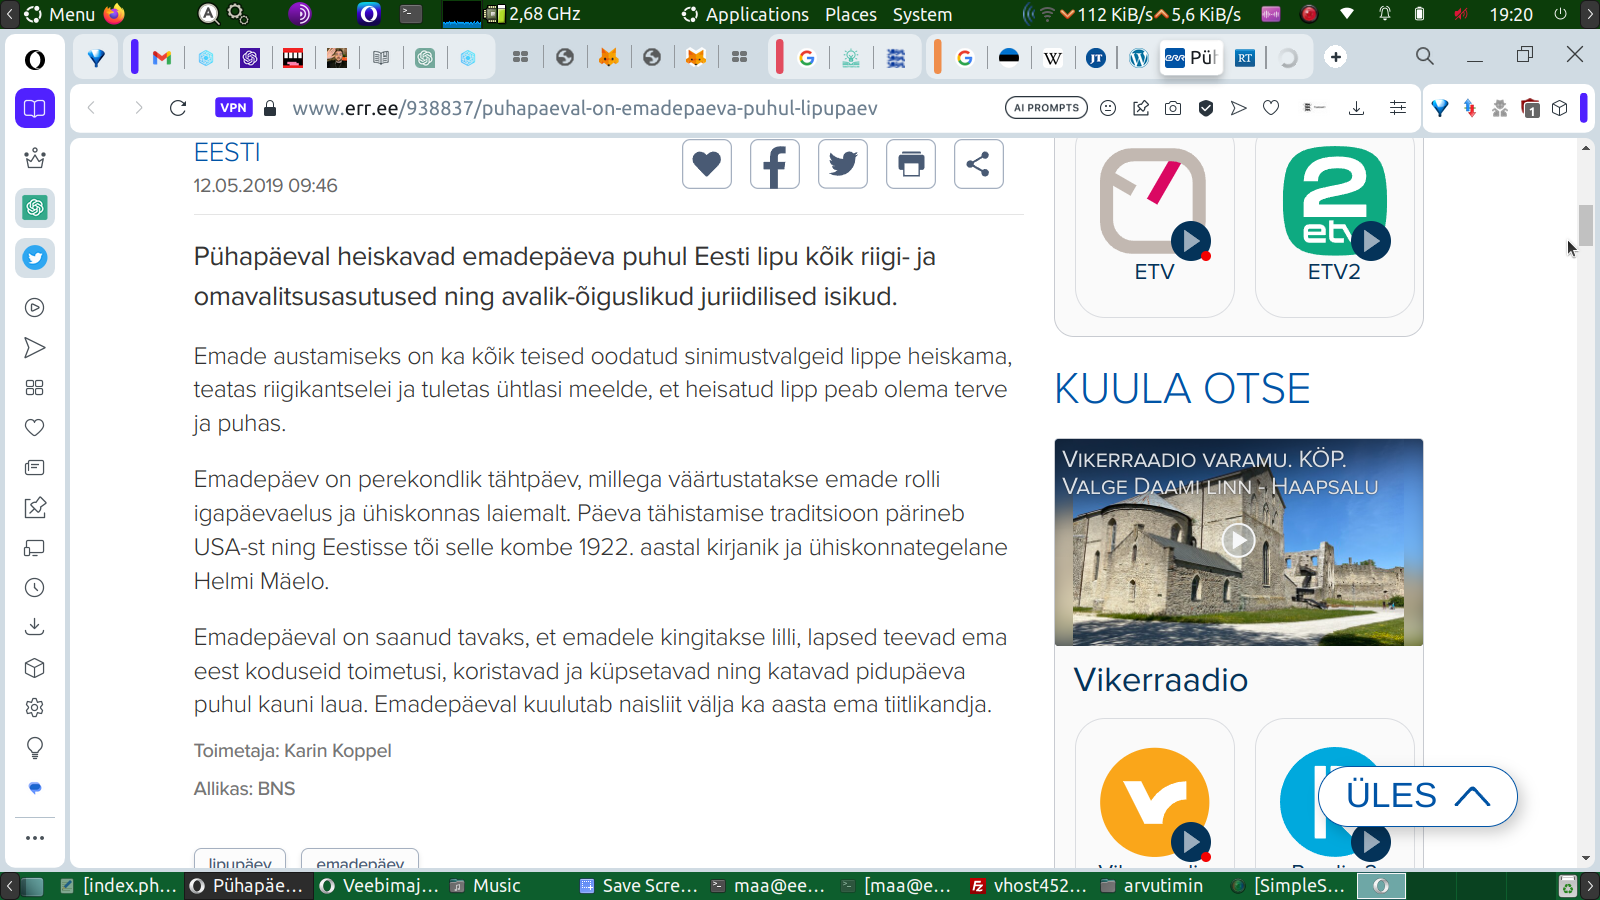The height and width of the screenshot is (900, 1600).
Task: Open the lightbulb tips icon in sidebar
Action: click(35, 748)
